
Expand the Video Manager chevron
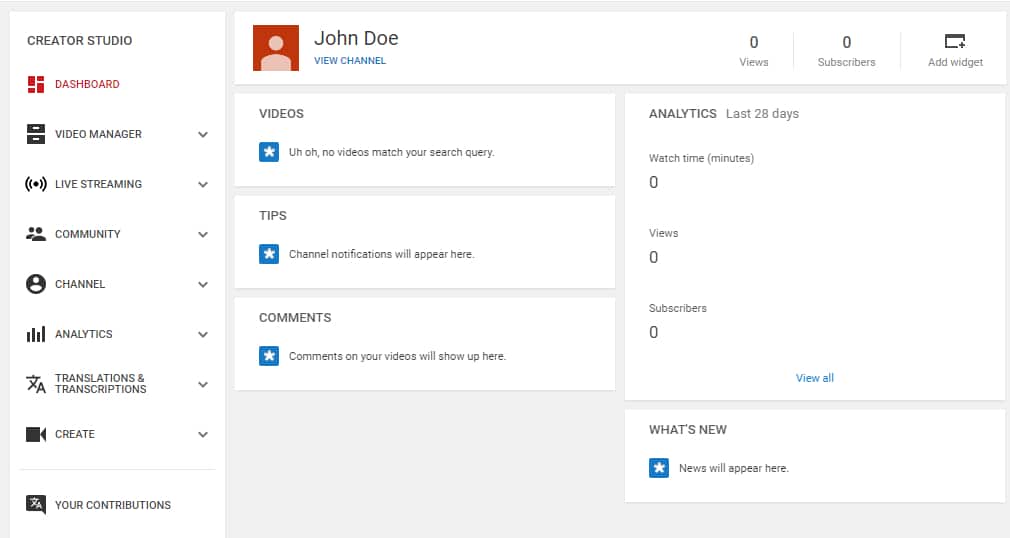click(x=203, y=135)
